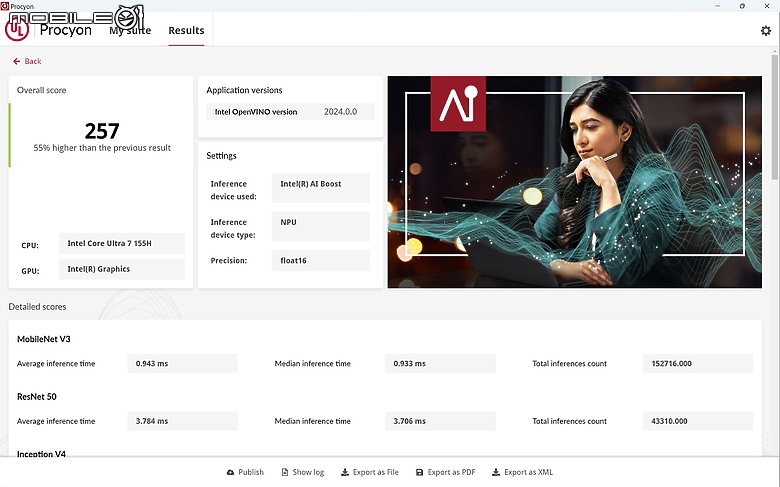Click the Export as File download icon

(x=345, y=472)
